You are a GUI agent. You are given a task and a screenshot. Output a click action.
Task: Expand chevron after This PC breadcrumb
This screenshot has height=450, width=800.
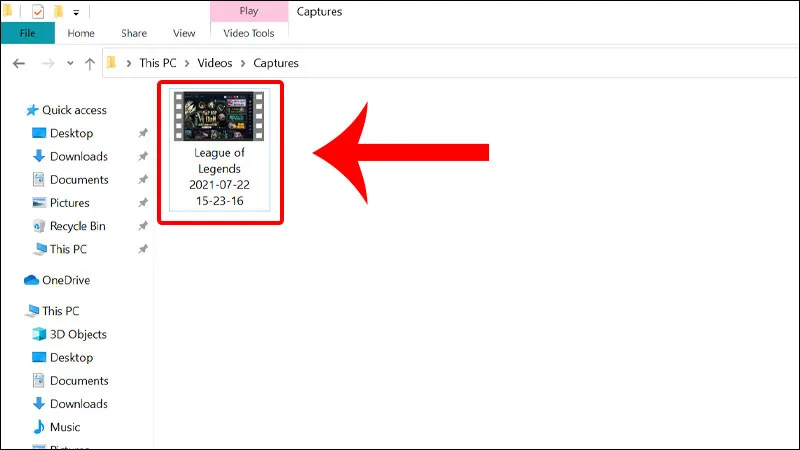187,63
